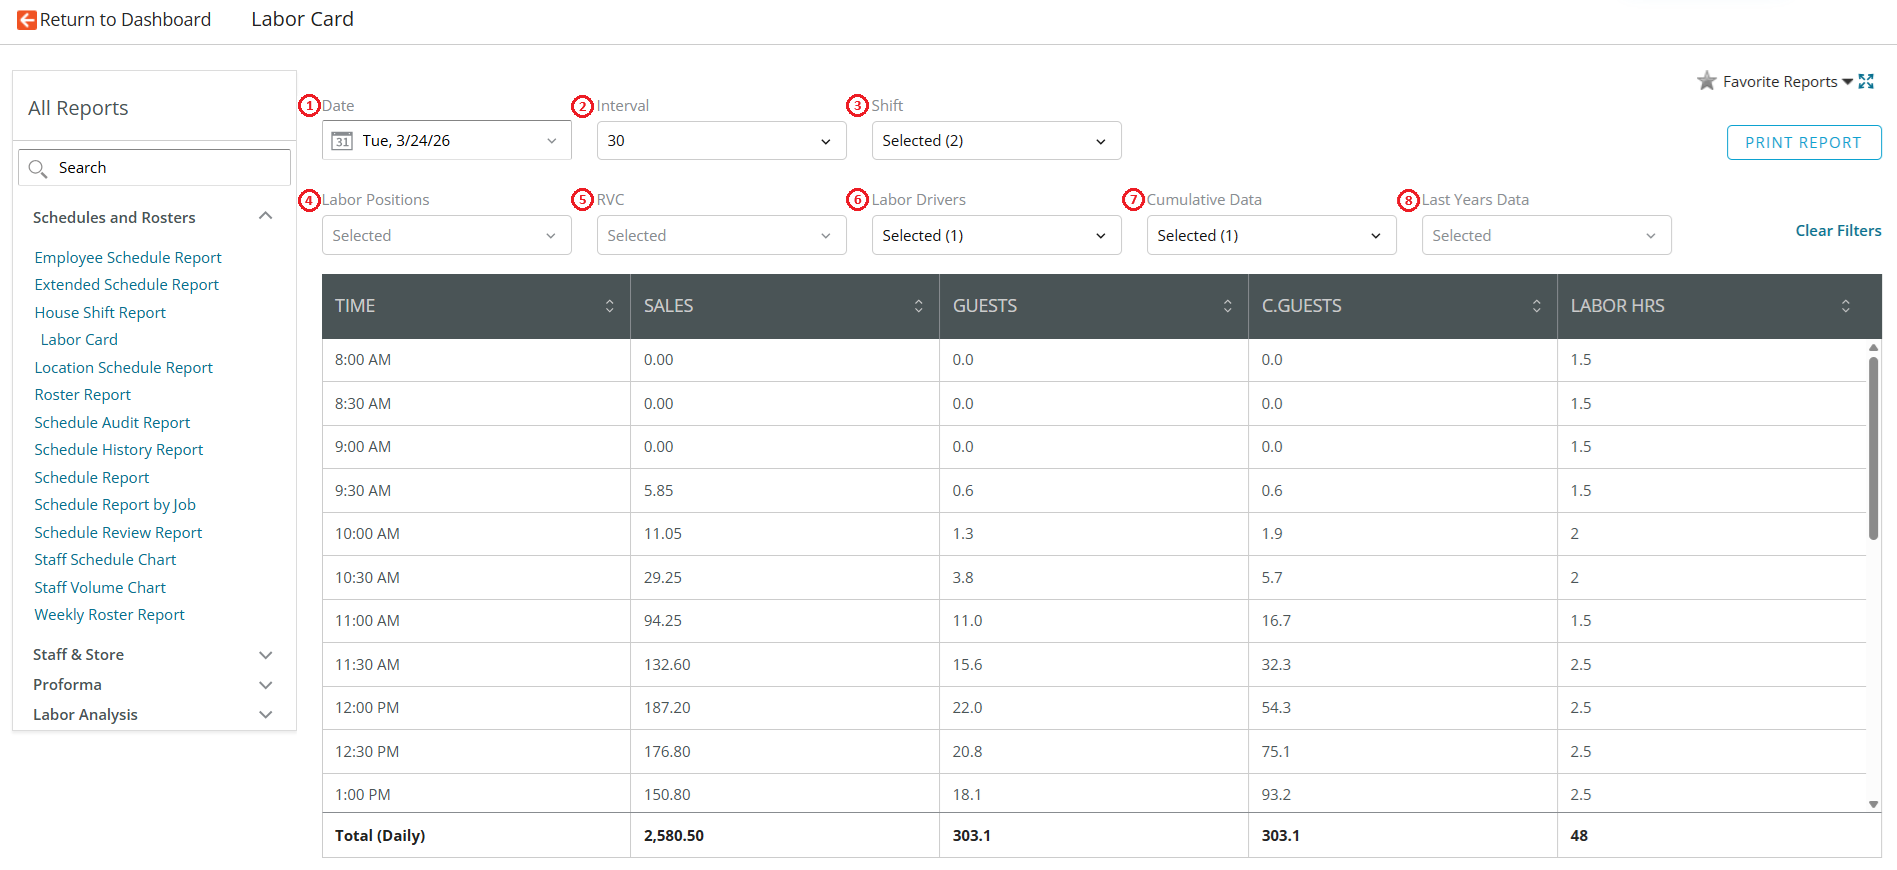The image size is (1897, 870).
Task: Open Schedule Report link
Action: point(92,478)
